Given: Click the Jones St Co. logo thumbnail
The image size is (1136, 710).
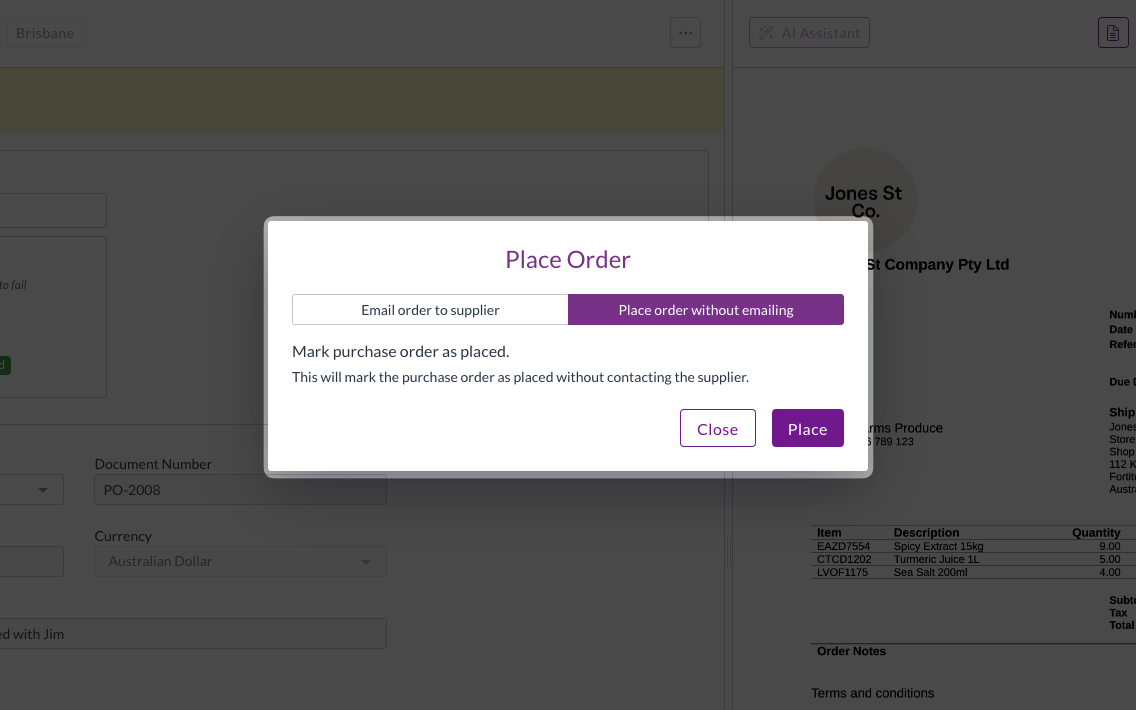Looking at the screenshot, I should (x=864, y=201).
